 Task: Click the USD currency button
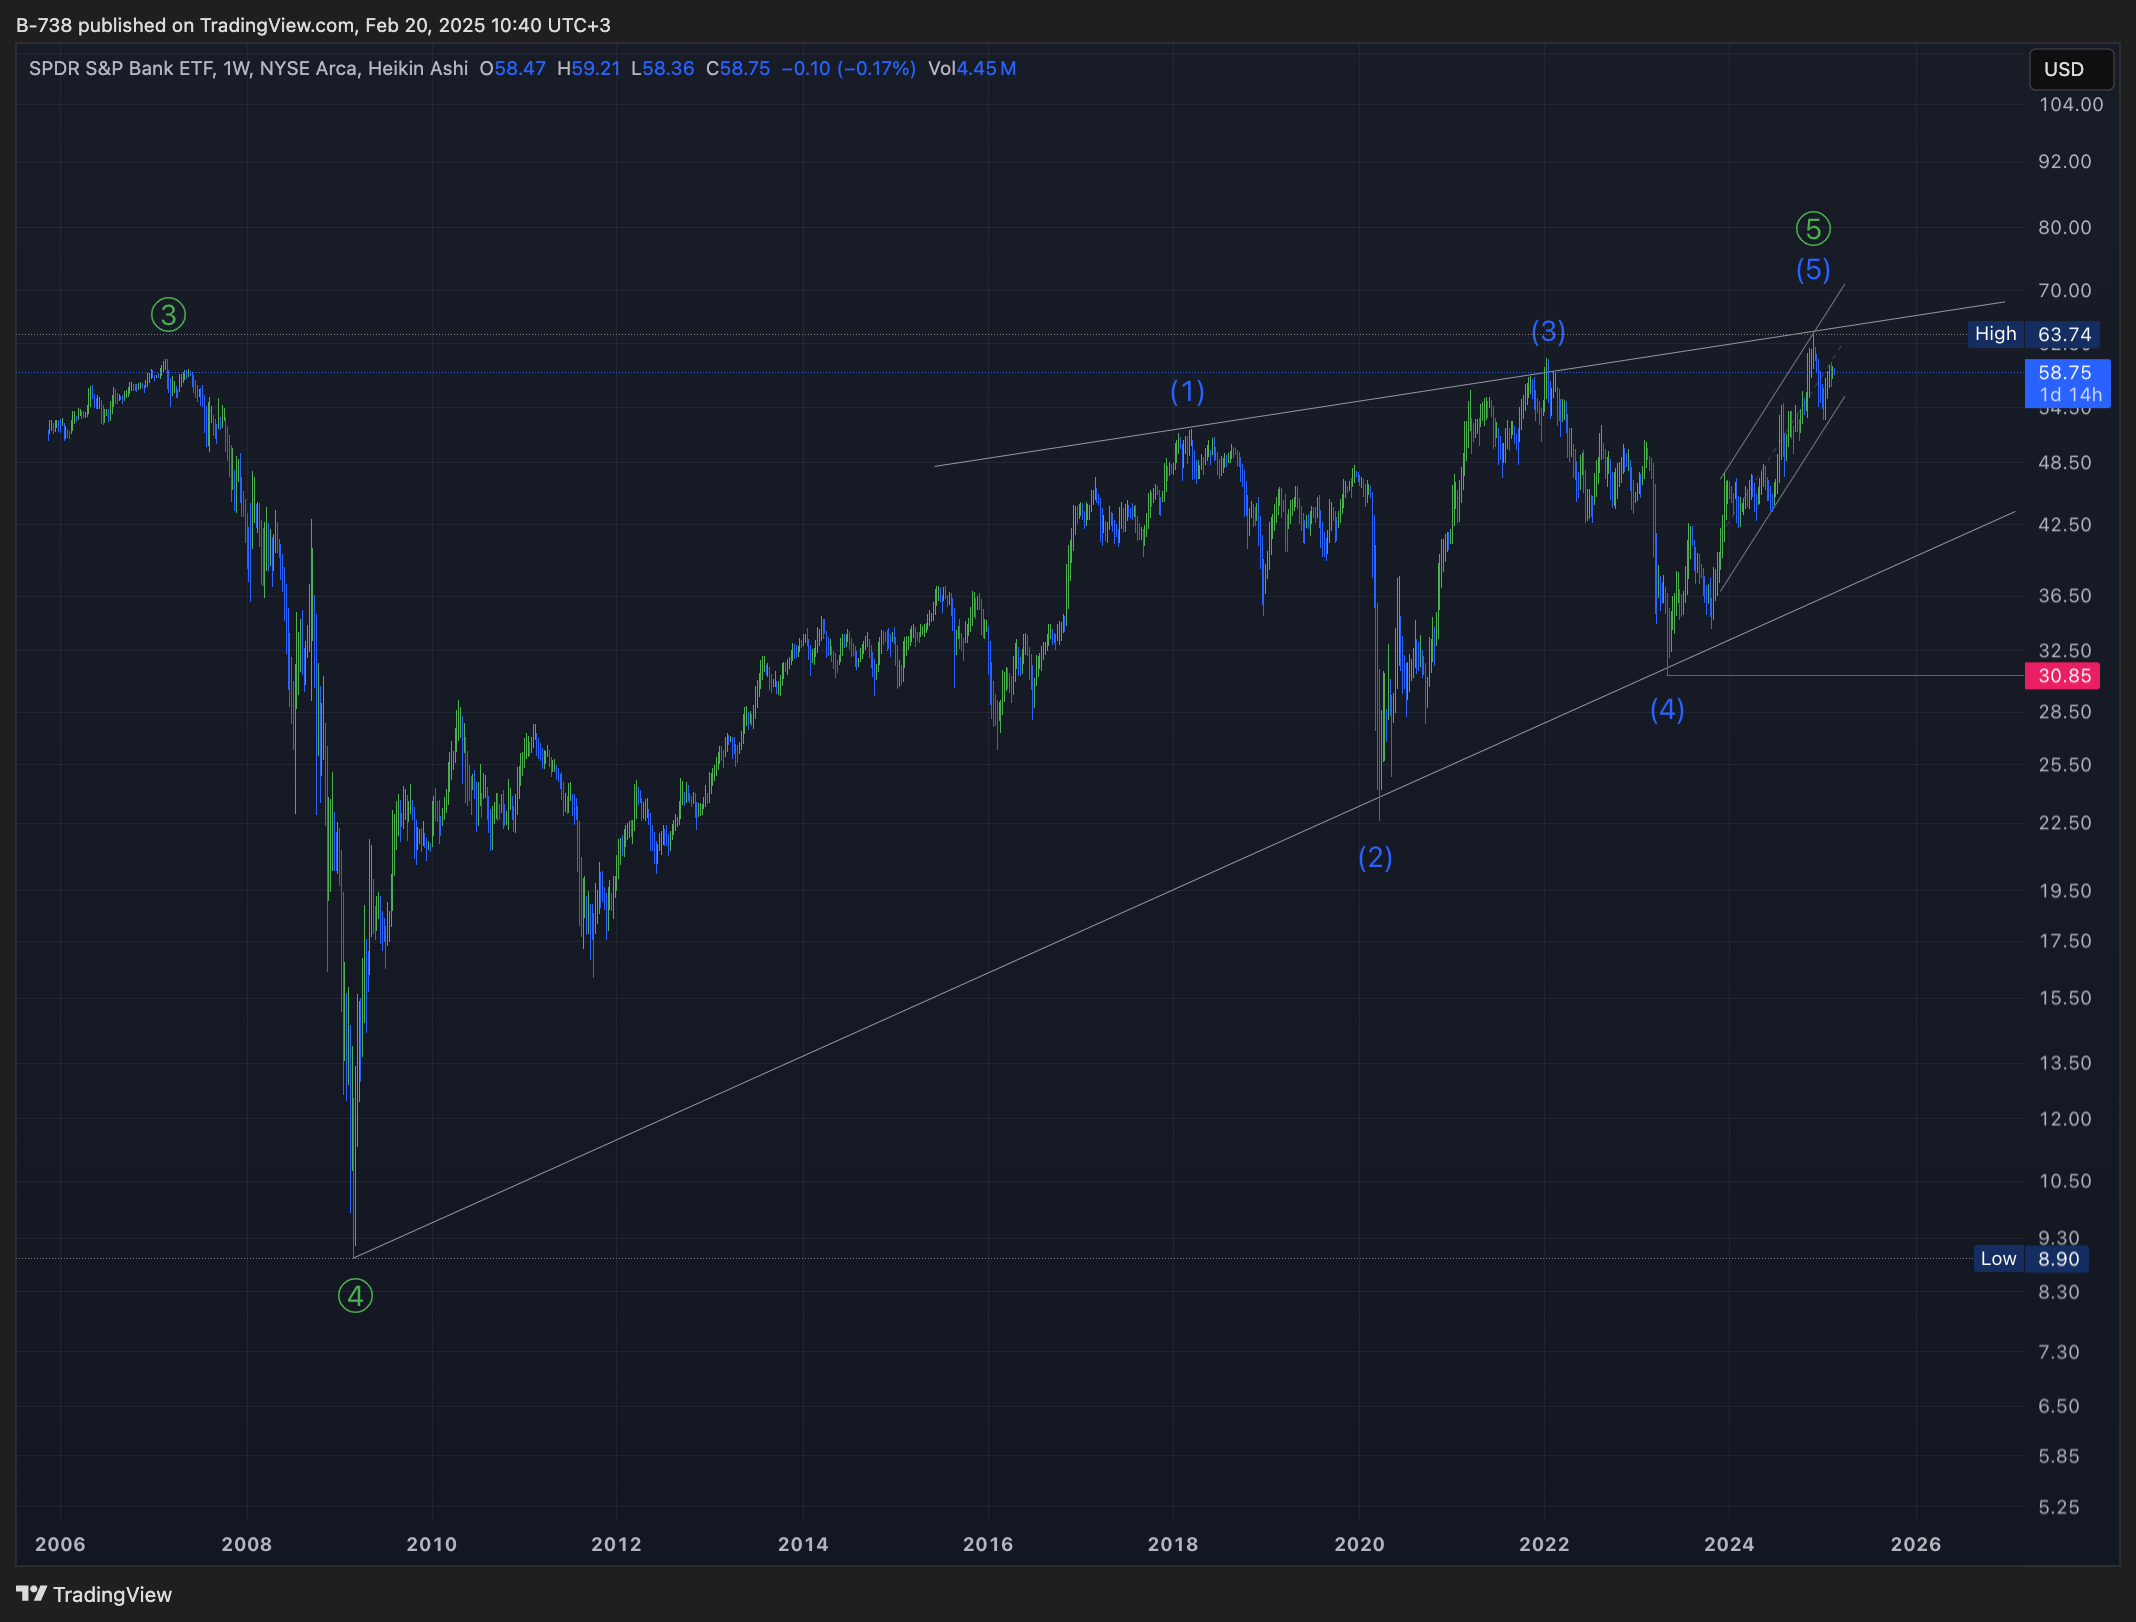(2071, 69)
